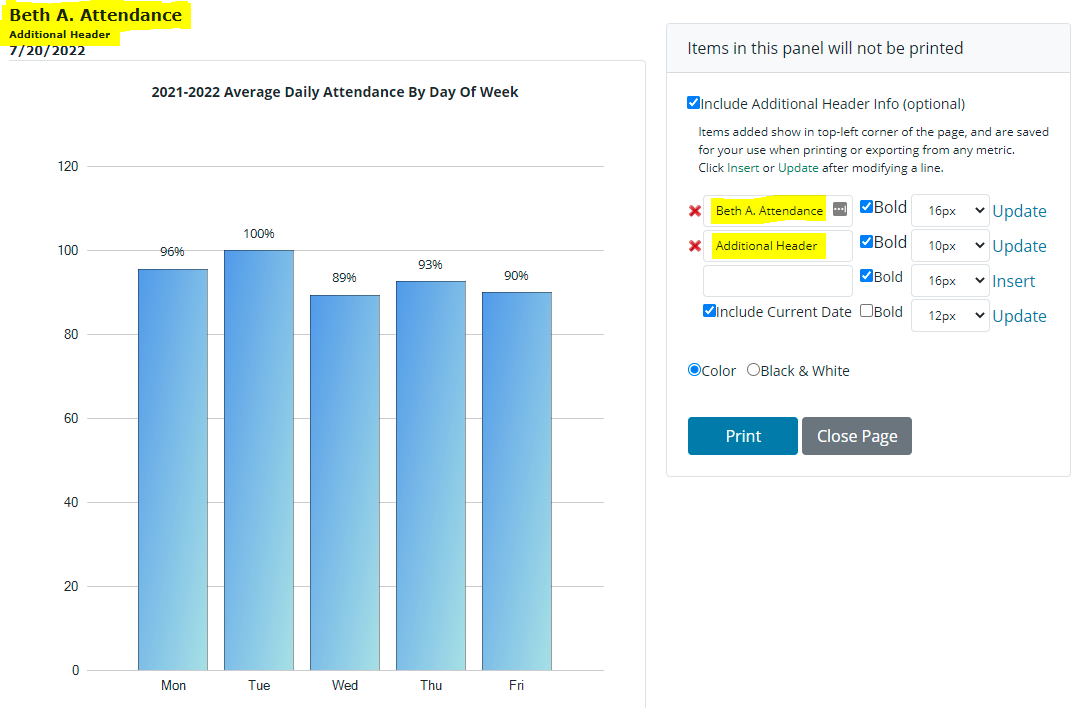Click Insert link to add new header
This screenshot has width=1079, height=708.
(1013, 281)
